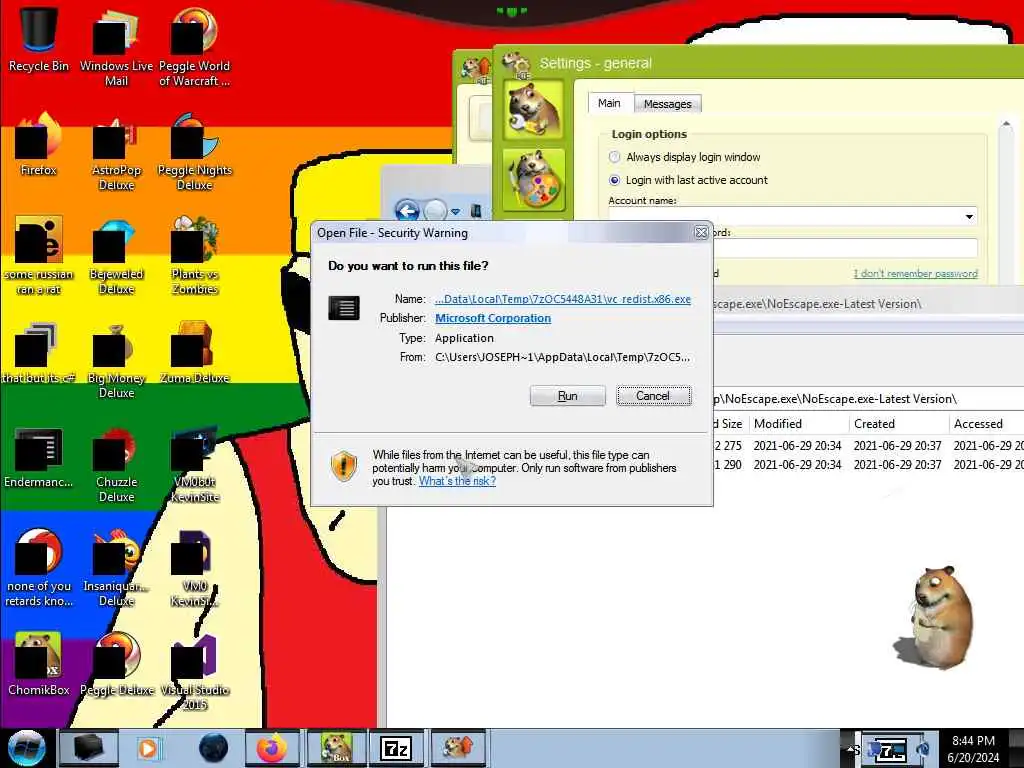The width and height of the screenshot is (1024, 768).
Task: Open the Firefox desktop shortcut
Action: pyautogui.click(x=39, y=145)
